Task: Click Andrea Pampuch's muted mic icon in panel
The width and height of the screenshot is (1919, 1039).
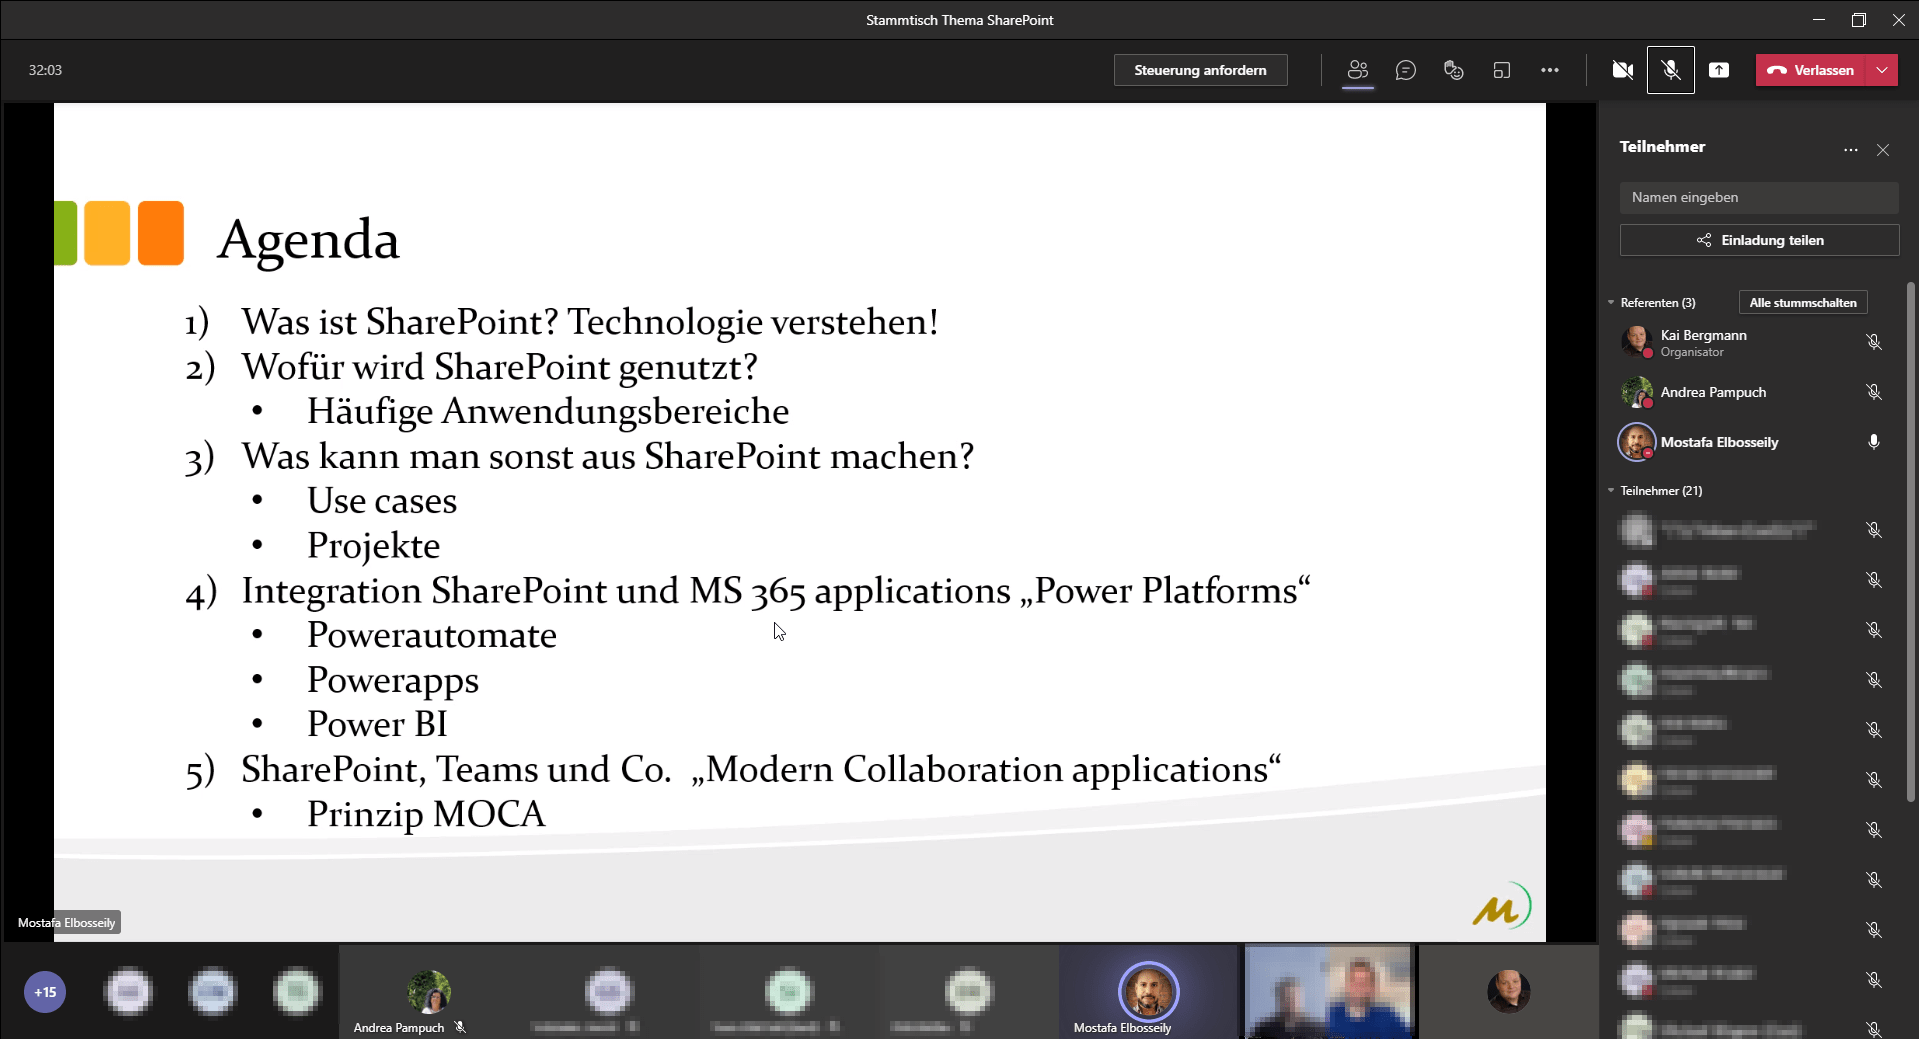Action: click(1874, 392)
